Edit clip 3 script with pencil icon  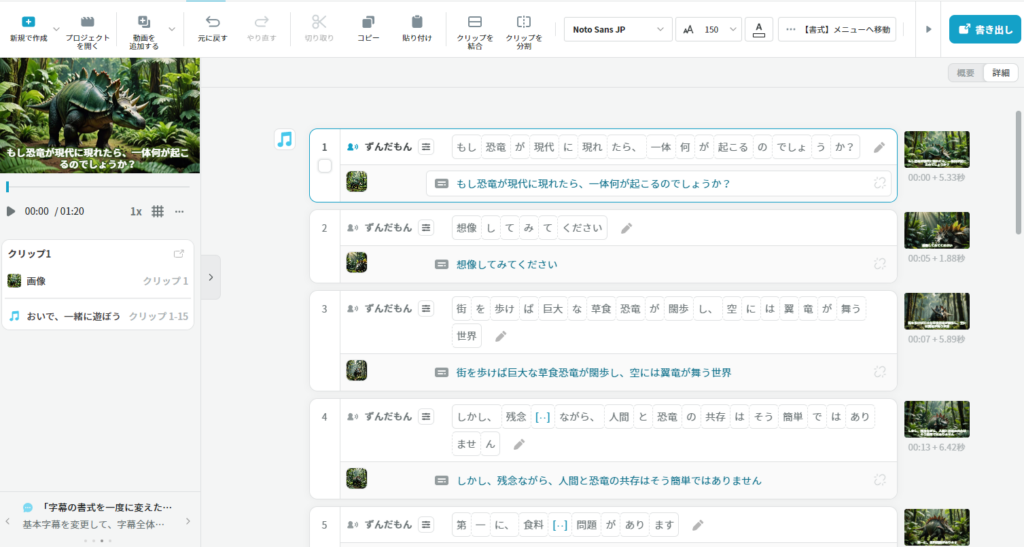(501, 336)
